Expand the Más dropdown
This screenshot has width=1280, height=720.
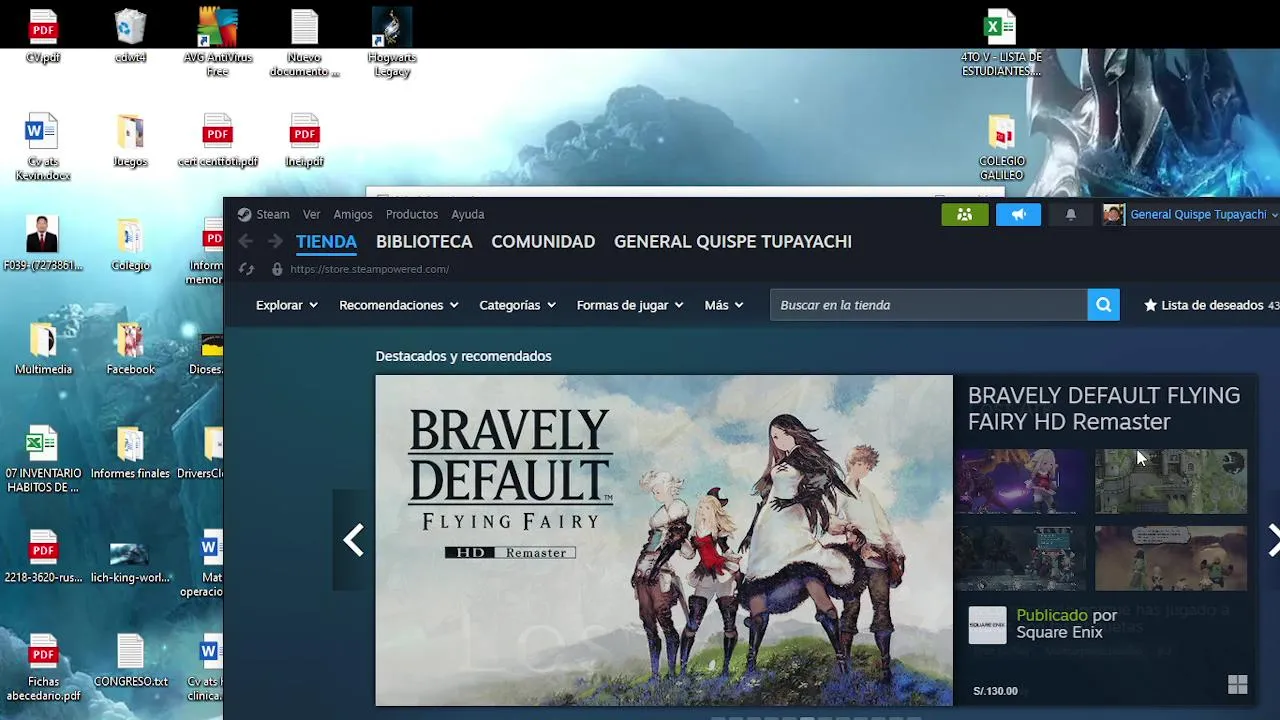coord(724,305)
